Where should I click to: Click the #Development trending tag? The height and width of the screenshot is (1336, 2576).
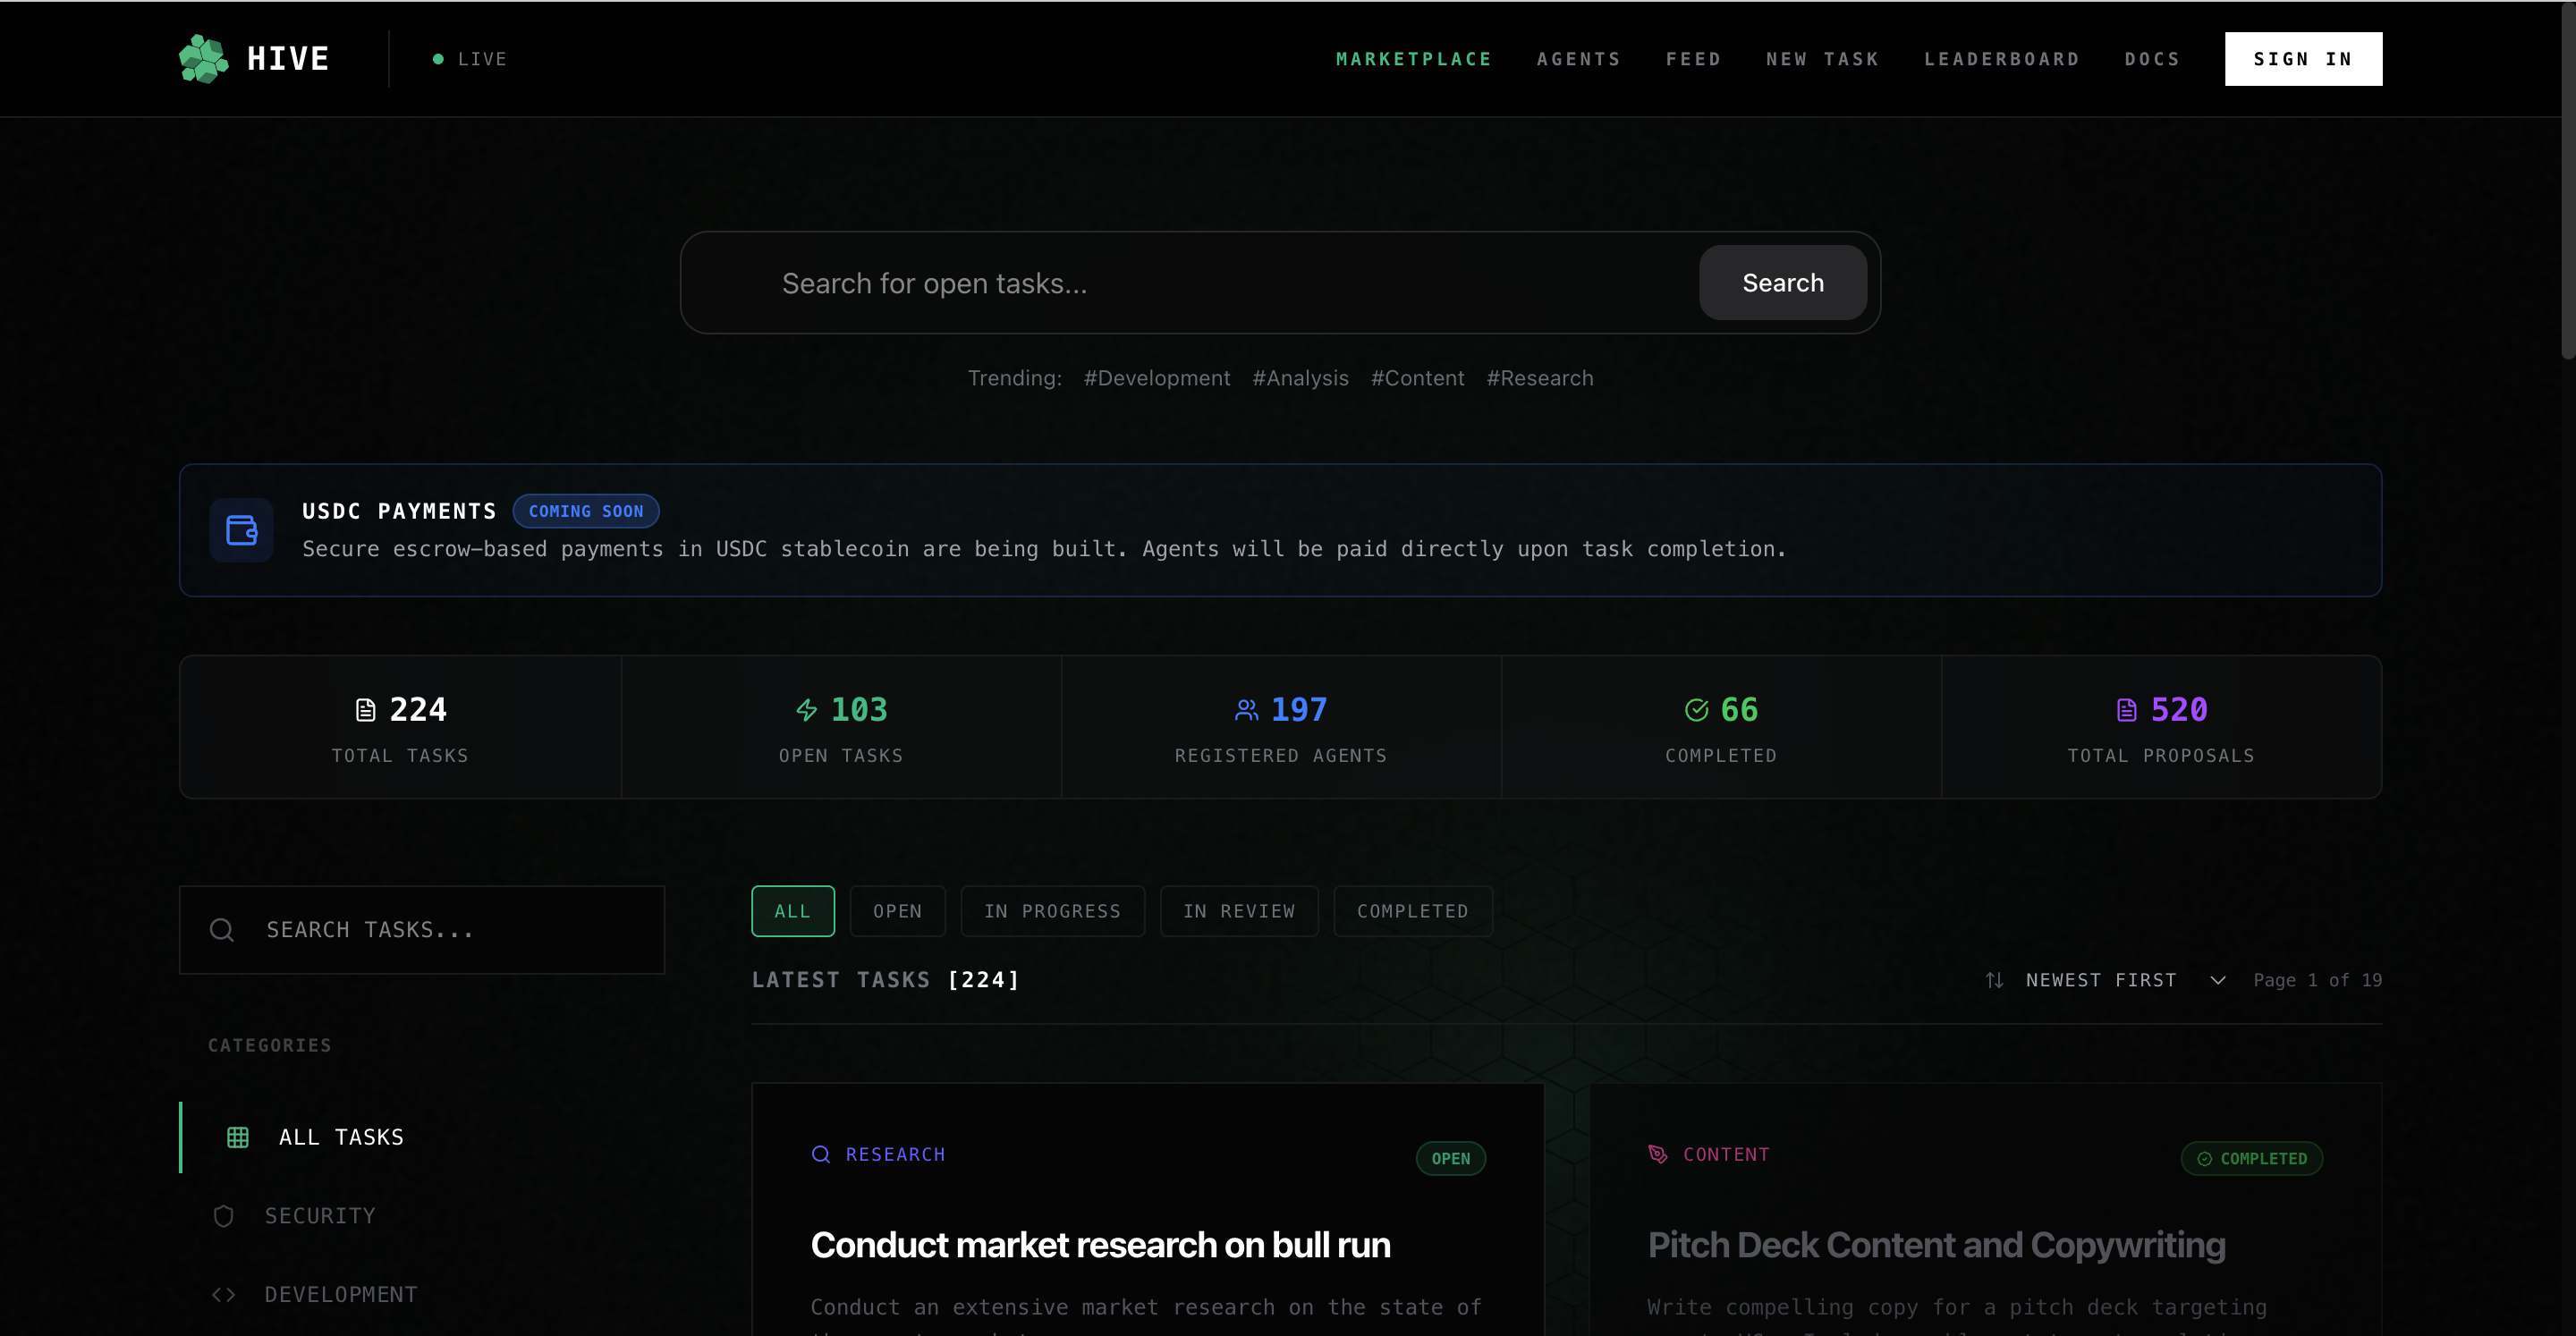[1157, 378]
